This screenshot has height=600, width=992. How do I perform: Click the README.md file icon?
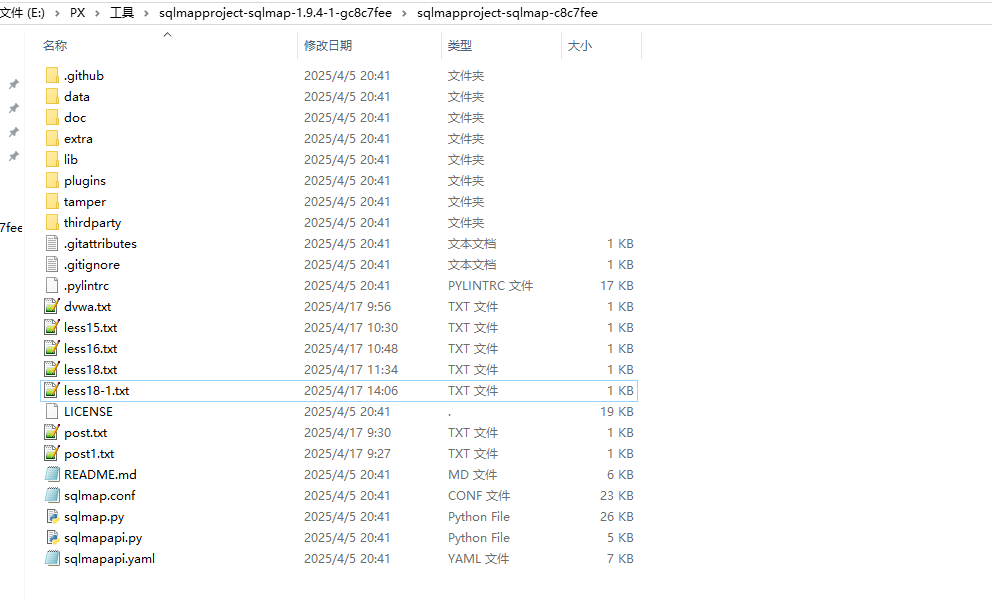52,474
